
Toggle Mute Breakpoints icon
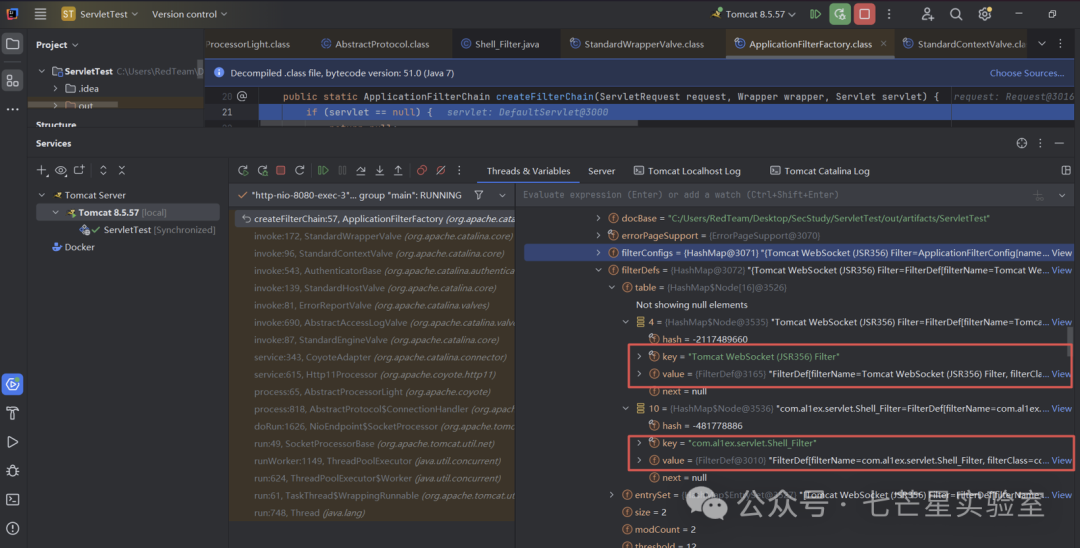441,170
